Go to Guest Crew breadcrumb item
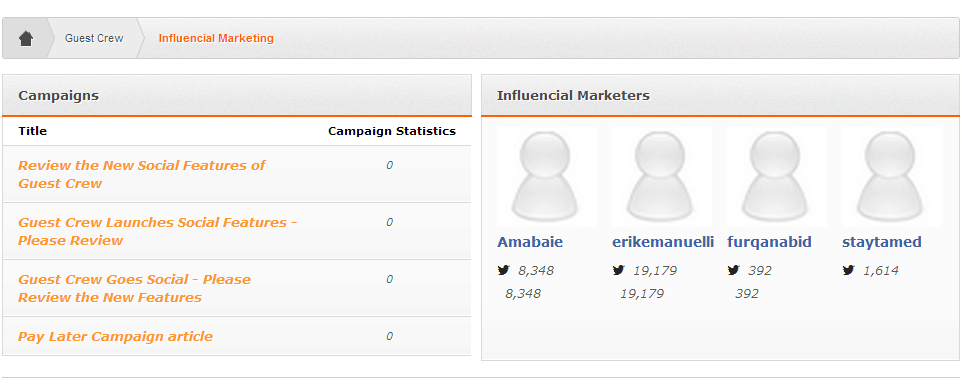Viewport: 962px width, 385px height. [x=94, y=39]
